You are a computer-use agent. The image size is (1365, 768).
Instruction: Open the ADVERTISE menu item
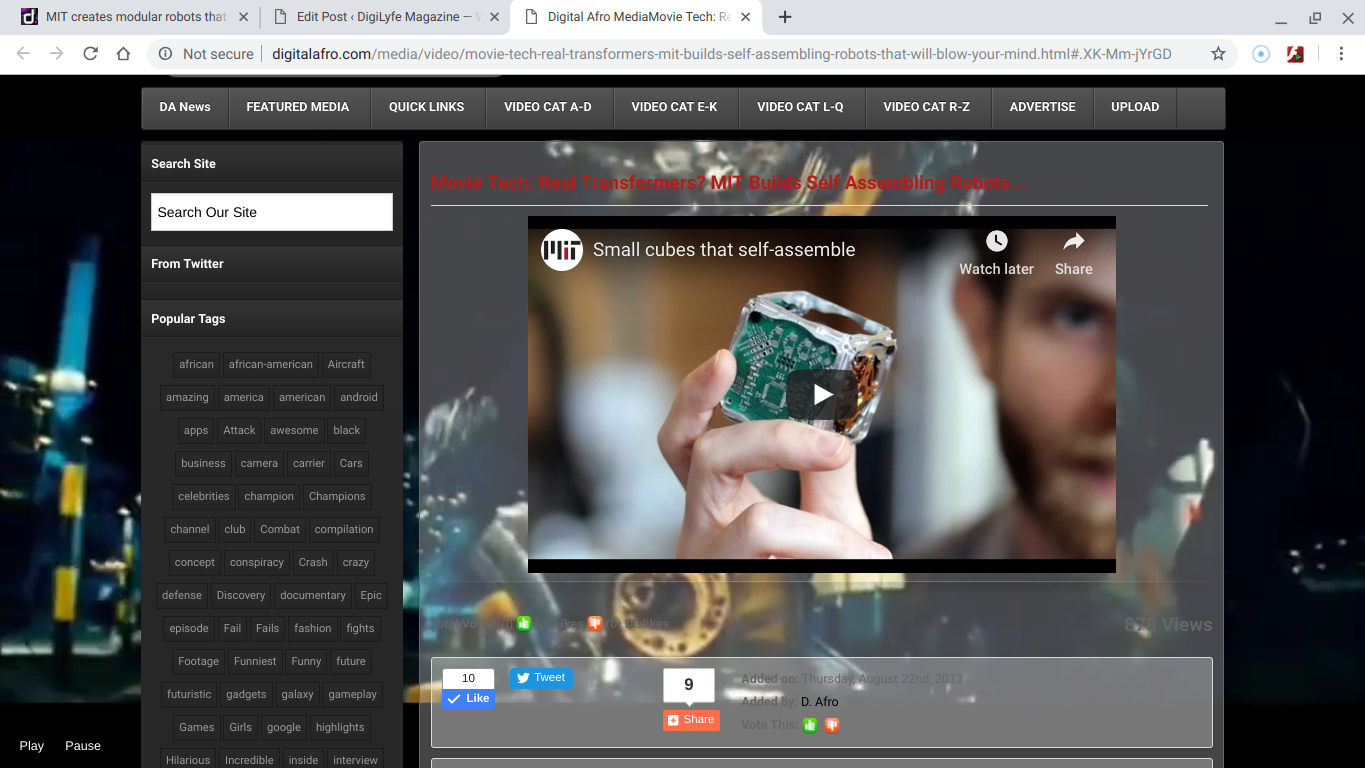click(x=1043, y=107)
